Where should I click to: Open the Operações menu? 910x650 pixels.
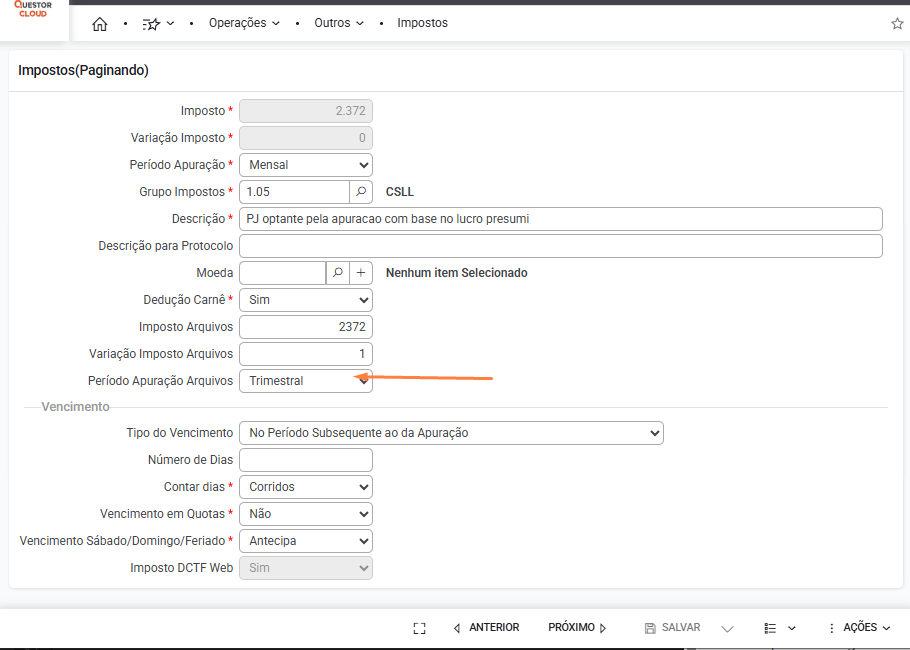[244, 23]
